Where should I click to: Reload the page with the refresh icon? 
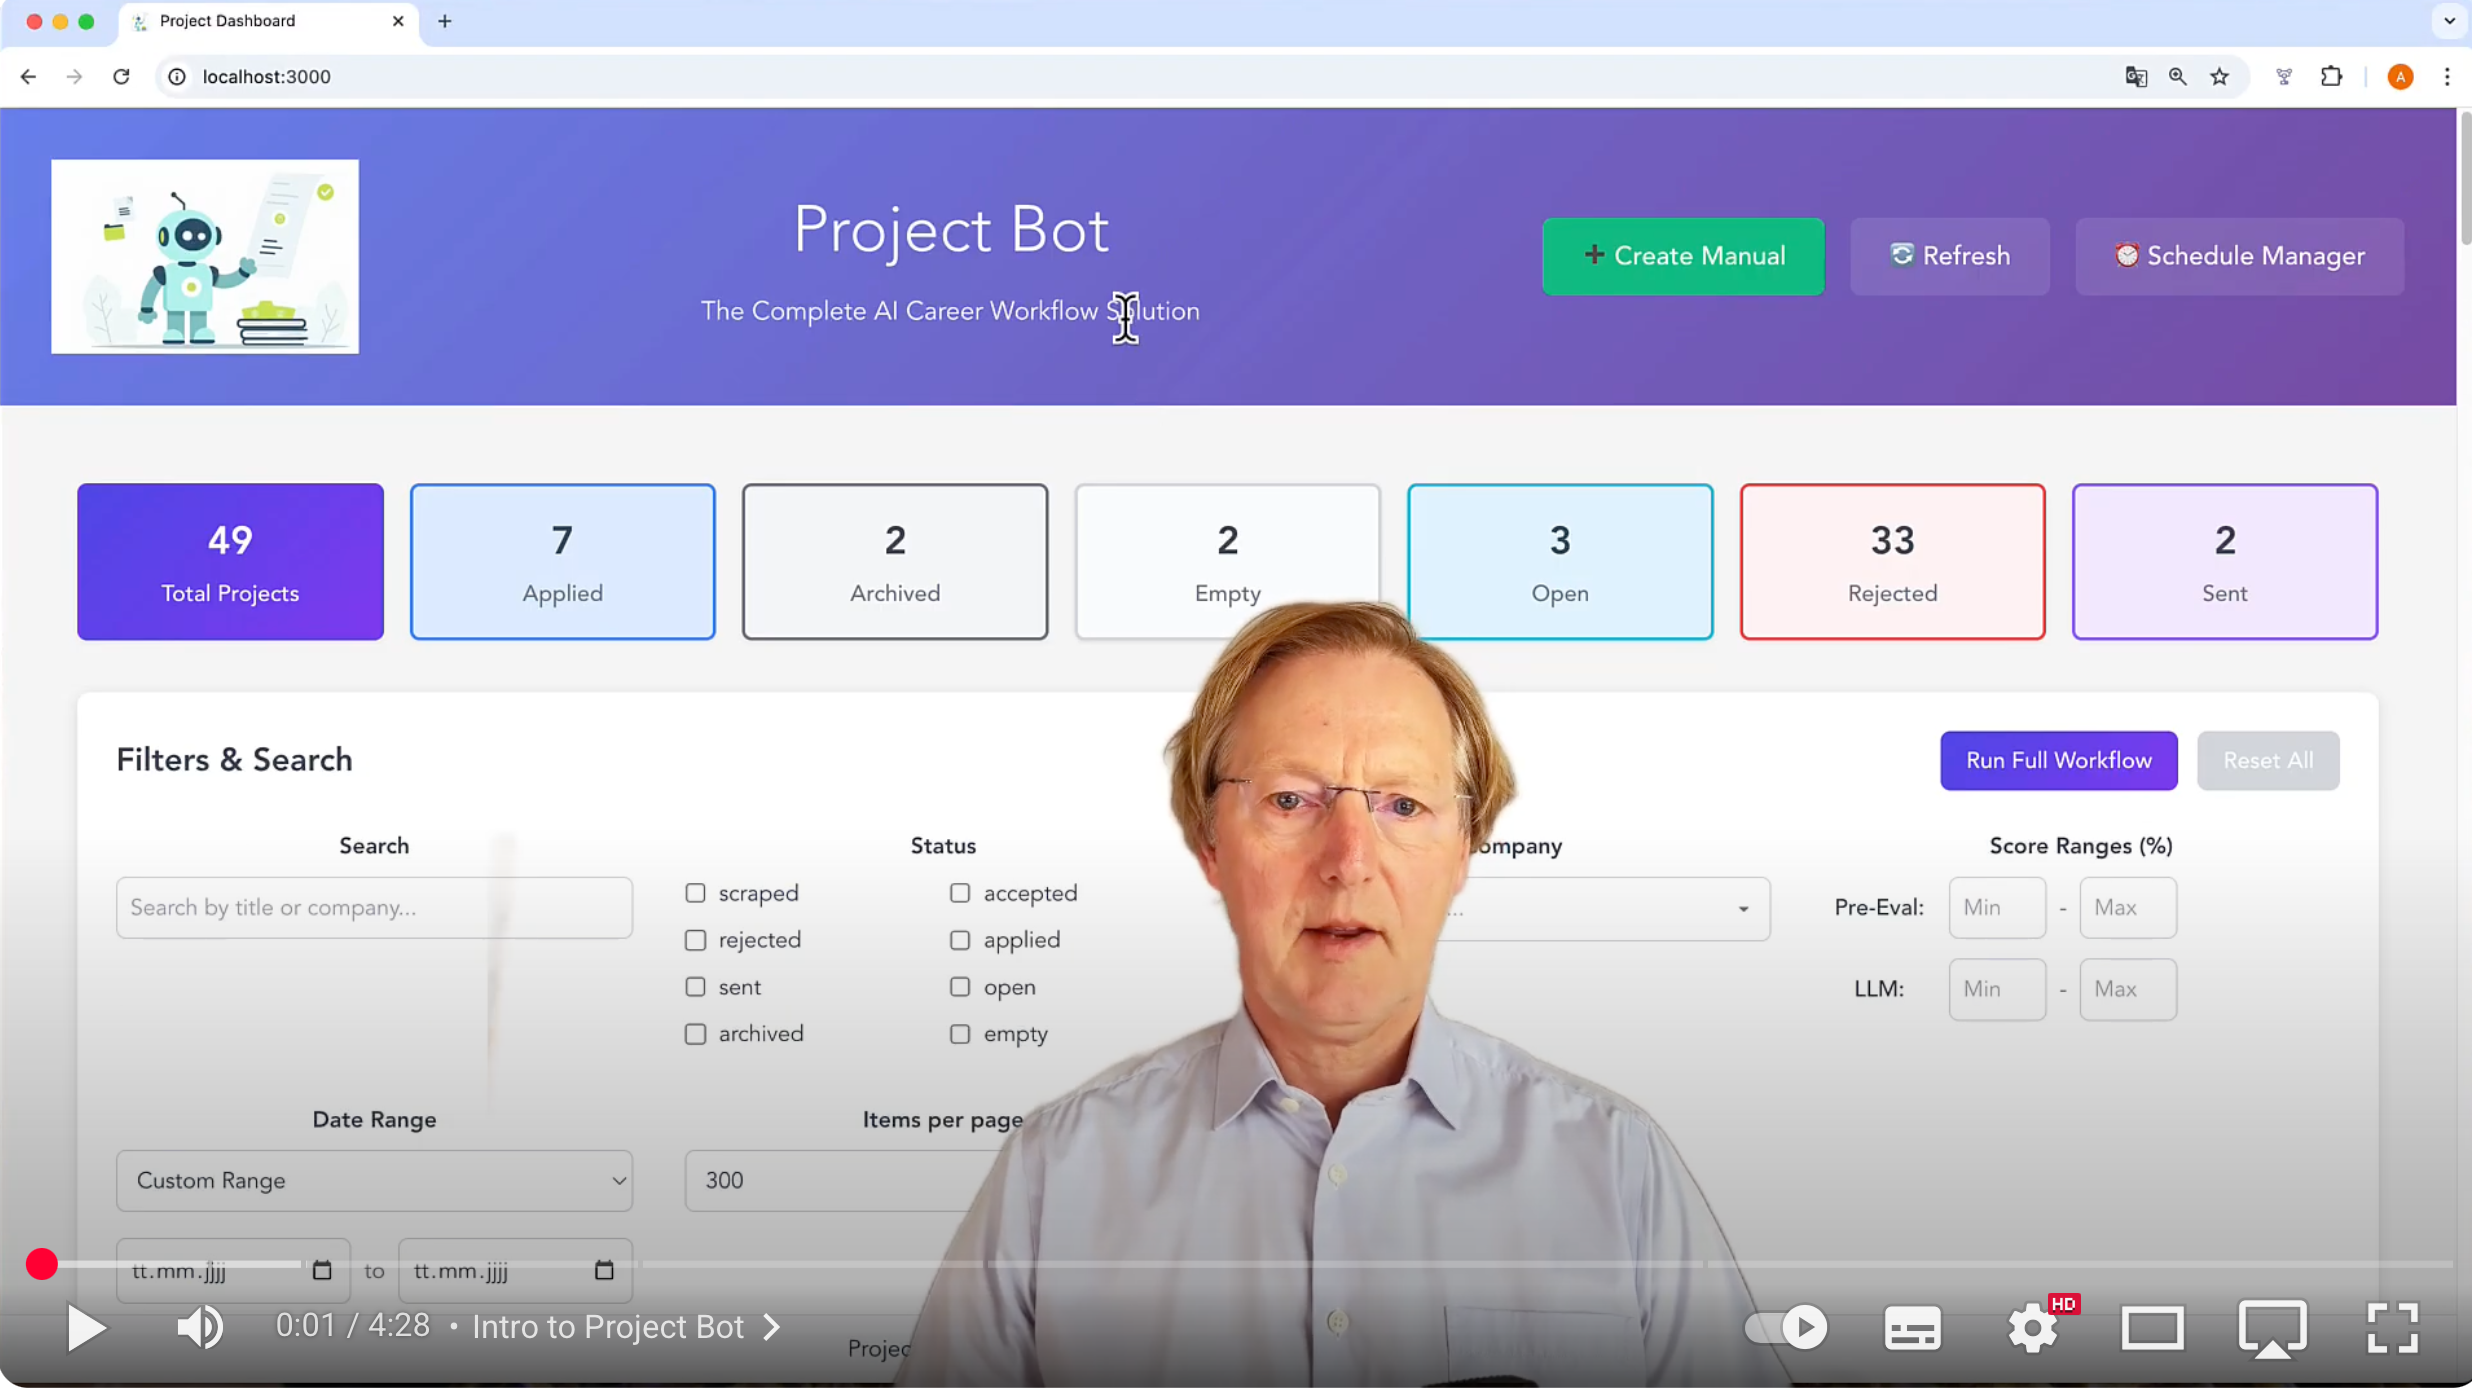click(121, 77)
